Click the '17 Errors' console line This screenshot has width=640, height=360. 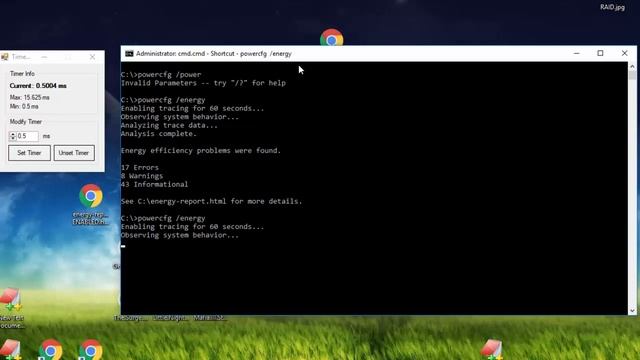(x=140, y=167)
